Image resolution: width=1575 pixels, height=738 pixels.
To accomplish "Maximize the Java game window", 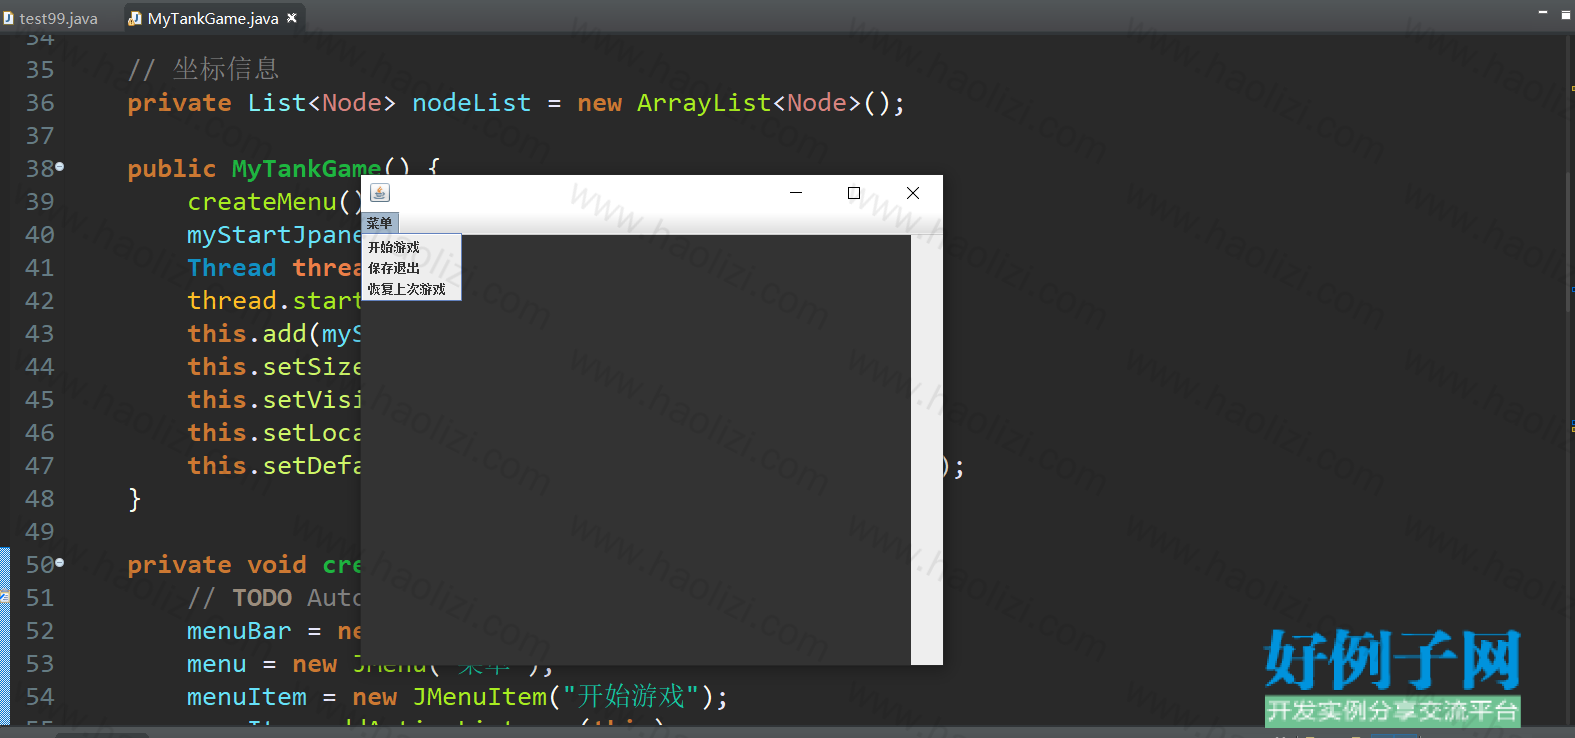I will [854, 193].
